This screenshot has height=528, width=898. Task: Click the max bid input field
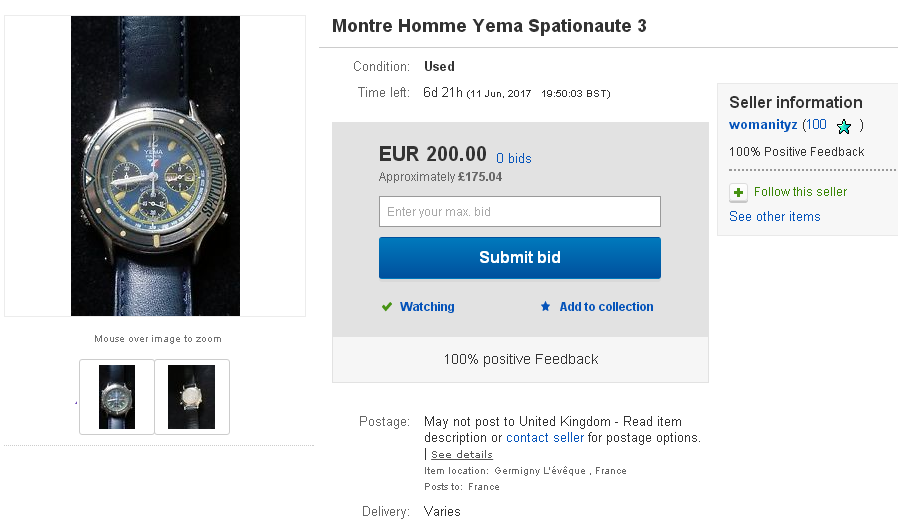(519, 212)
